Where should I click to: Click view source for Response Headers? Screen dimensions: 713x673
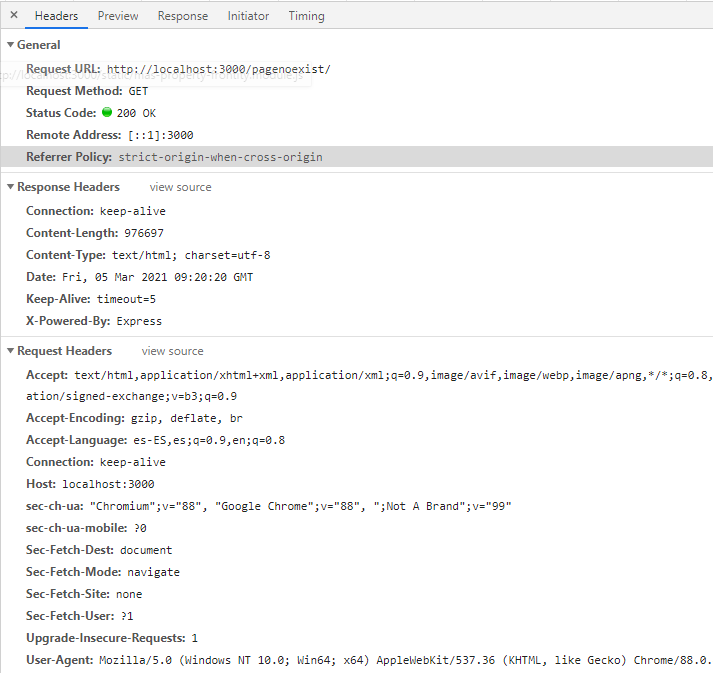coord(180,187)
